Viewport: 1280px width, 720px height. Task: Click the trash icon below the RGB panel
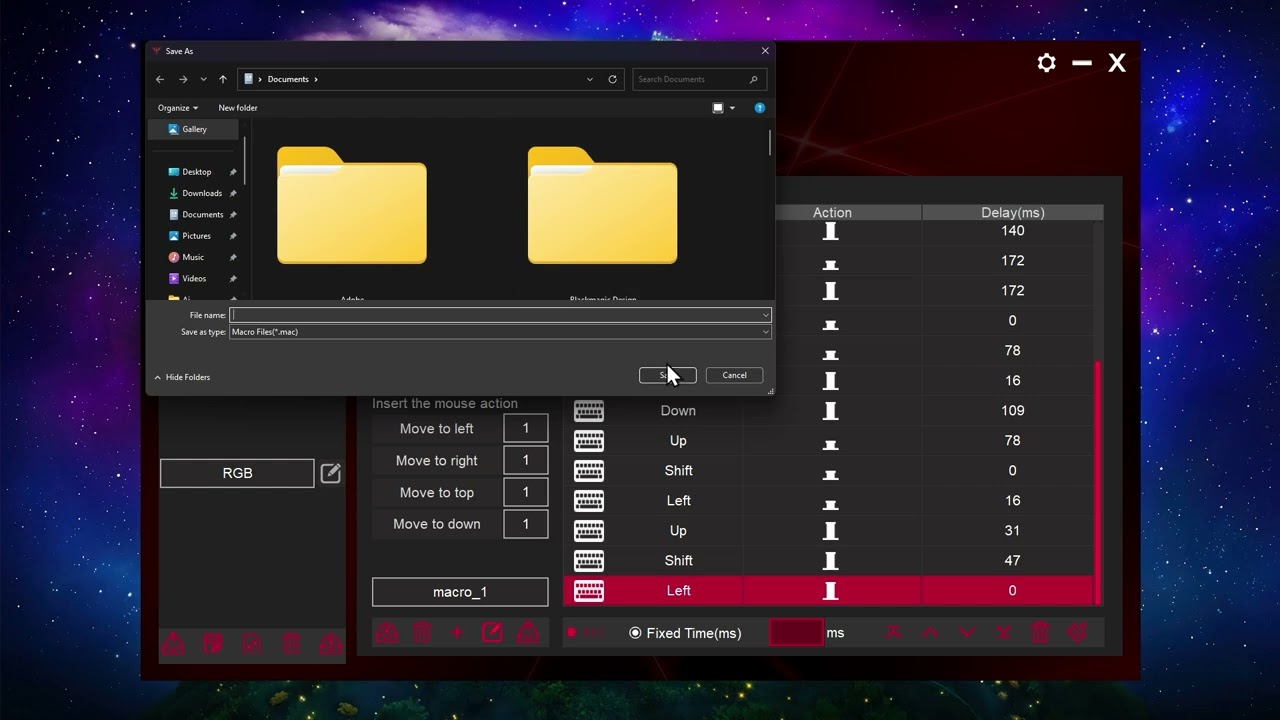click(x=291, y=644)
